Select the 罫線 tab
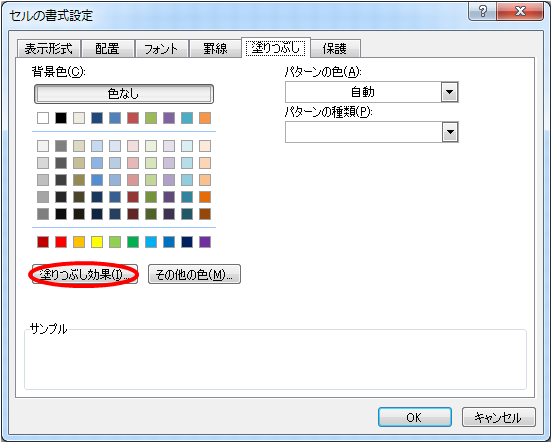552x443 pixels. tap(215, 48)
